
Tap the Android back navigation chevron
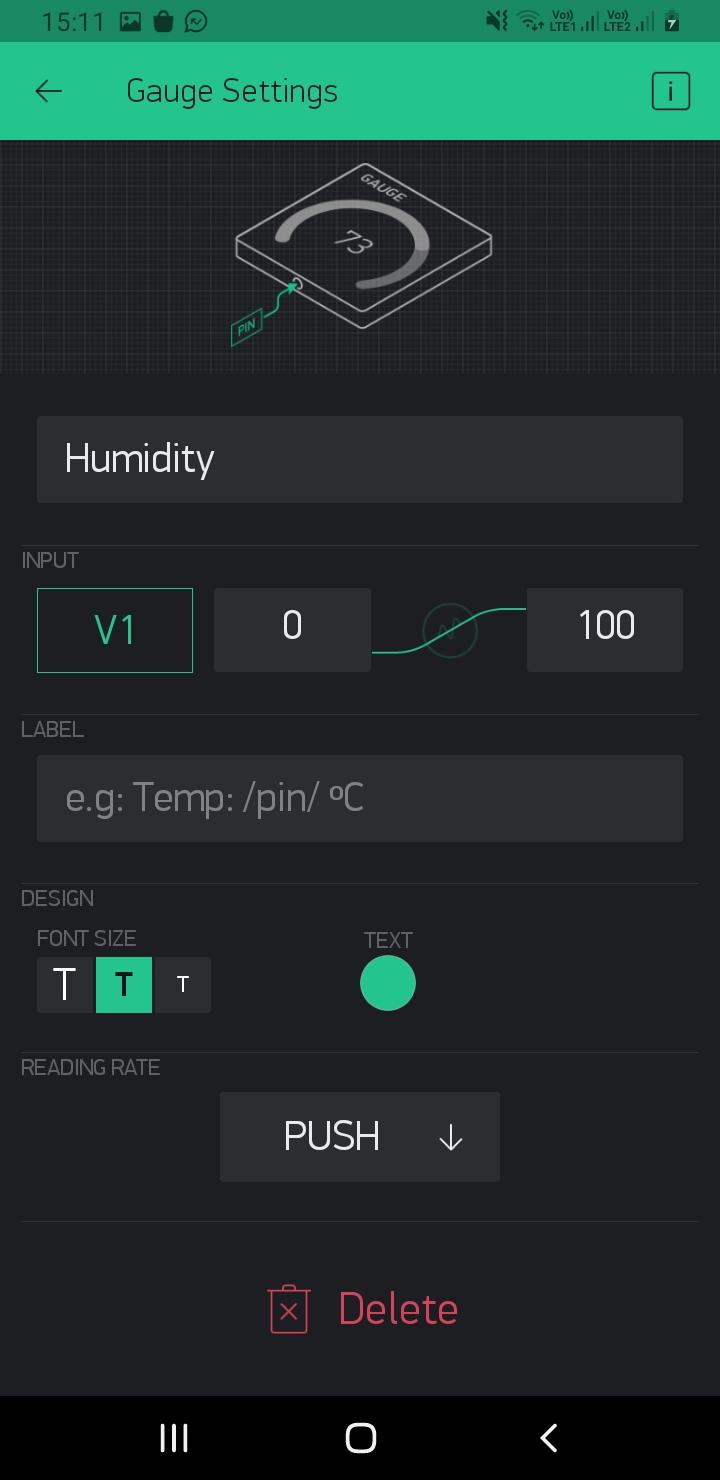tap(548, 1438)
